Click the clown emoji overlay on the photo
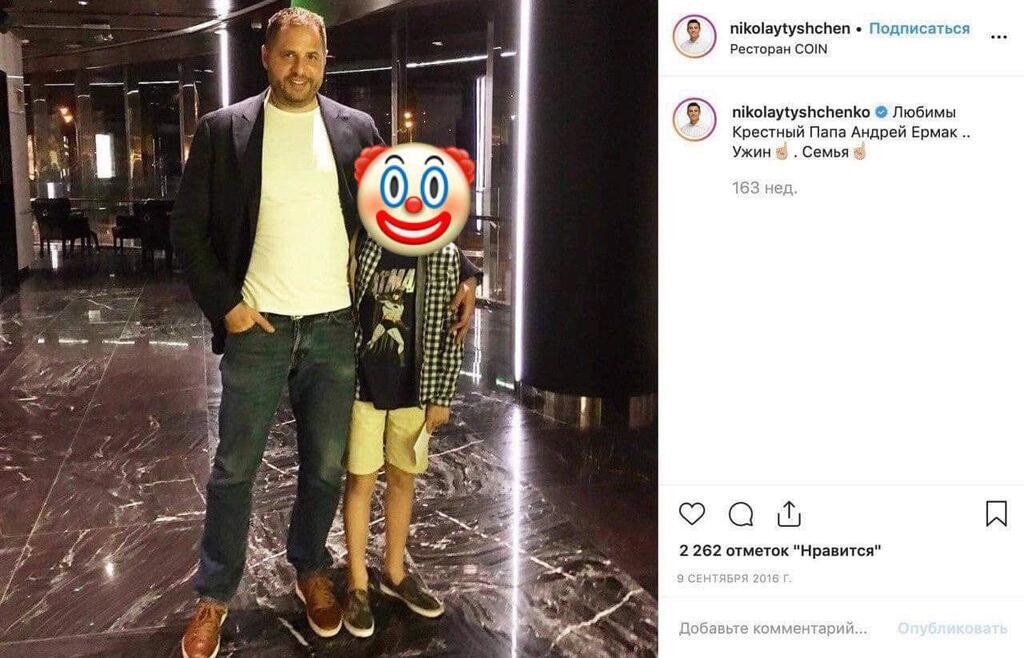 414,198
